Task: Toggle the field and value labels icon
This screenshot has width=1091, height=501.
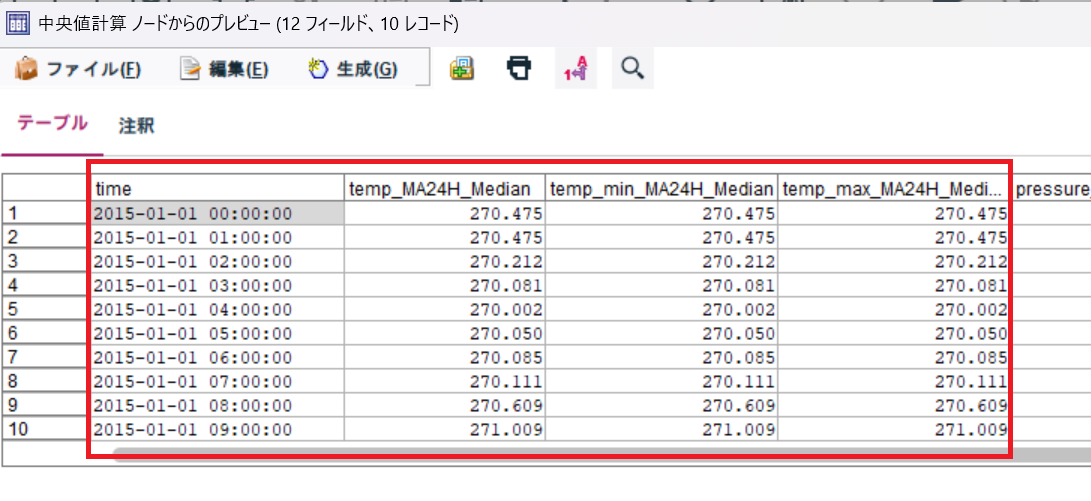Action: (x=576, y=68)
